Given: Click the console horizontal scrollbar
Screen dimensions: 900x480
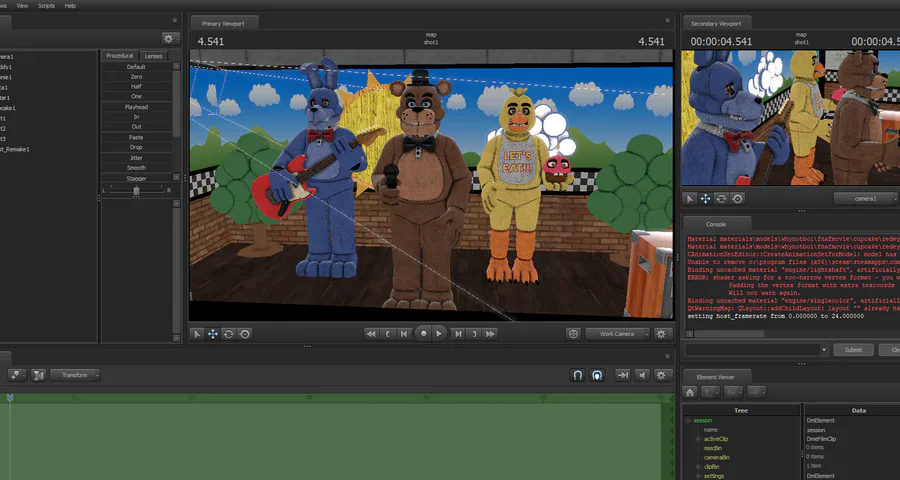Looking at the screenshot, I should [x=729, y=334].
